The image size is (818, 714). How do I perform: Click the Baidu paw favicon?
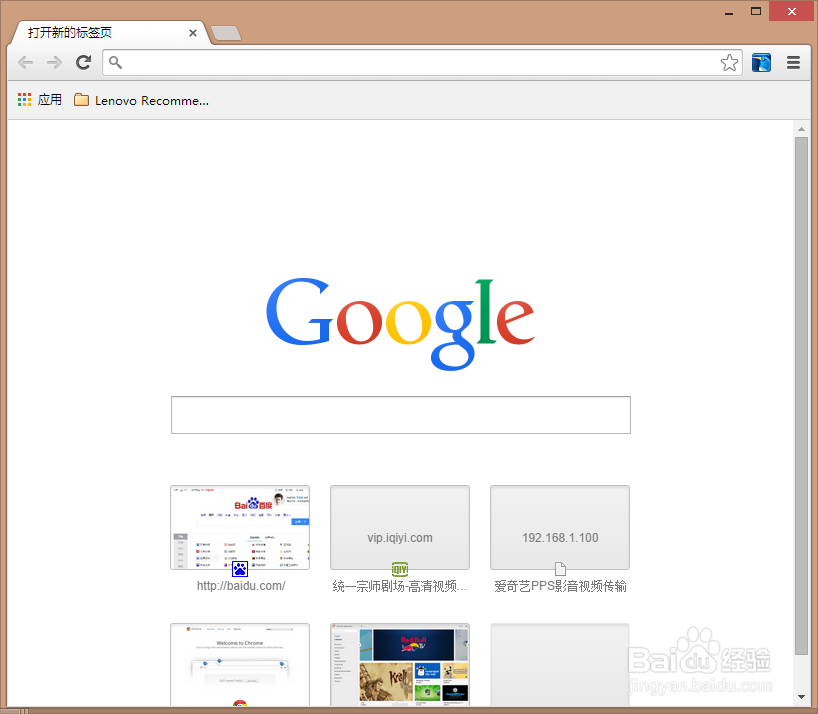click(240, 568)
